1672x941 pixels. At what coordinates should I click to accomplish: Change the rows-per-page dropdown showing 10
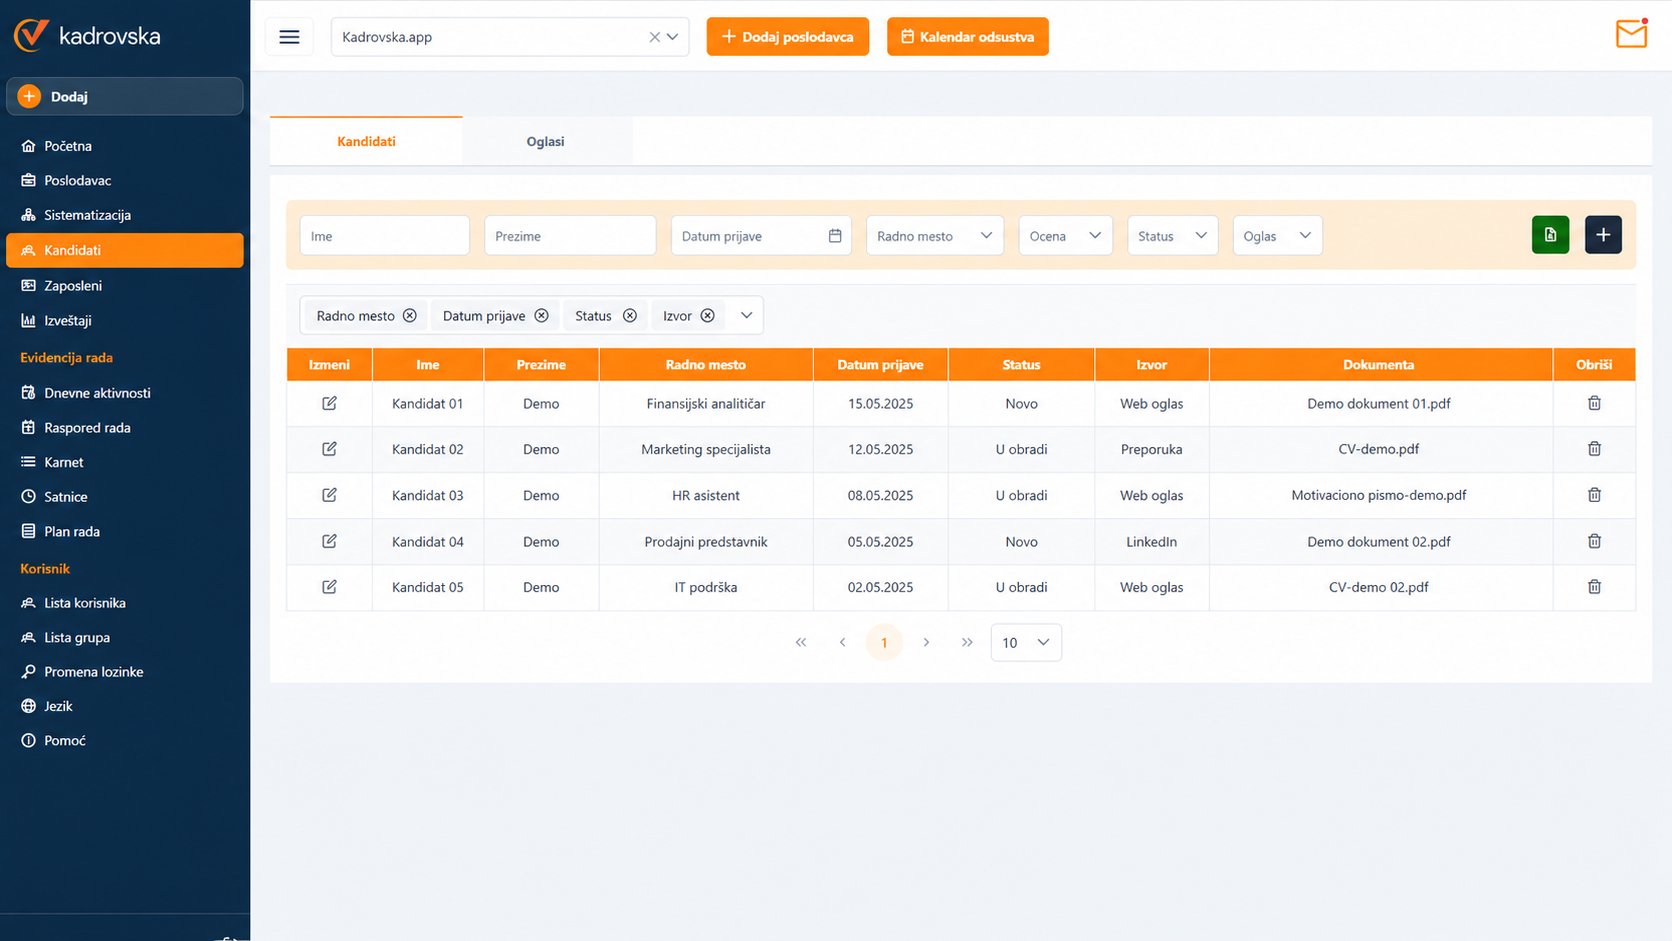(1026, 642)
